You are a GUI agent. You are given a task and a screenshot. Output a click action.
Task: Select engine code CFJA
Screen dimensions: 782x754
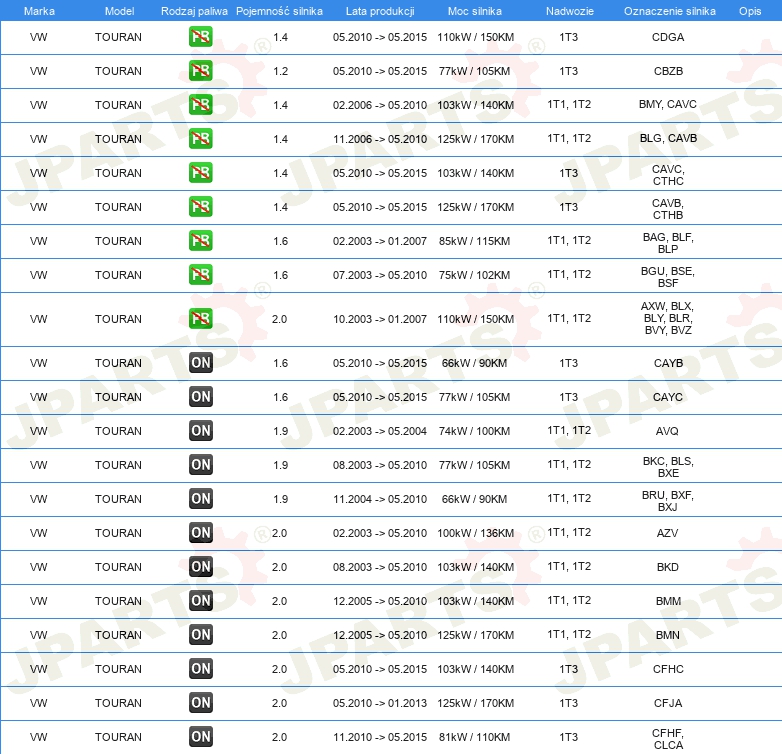coord(668,703)
